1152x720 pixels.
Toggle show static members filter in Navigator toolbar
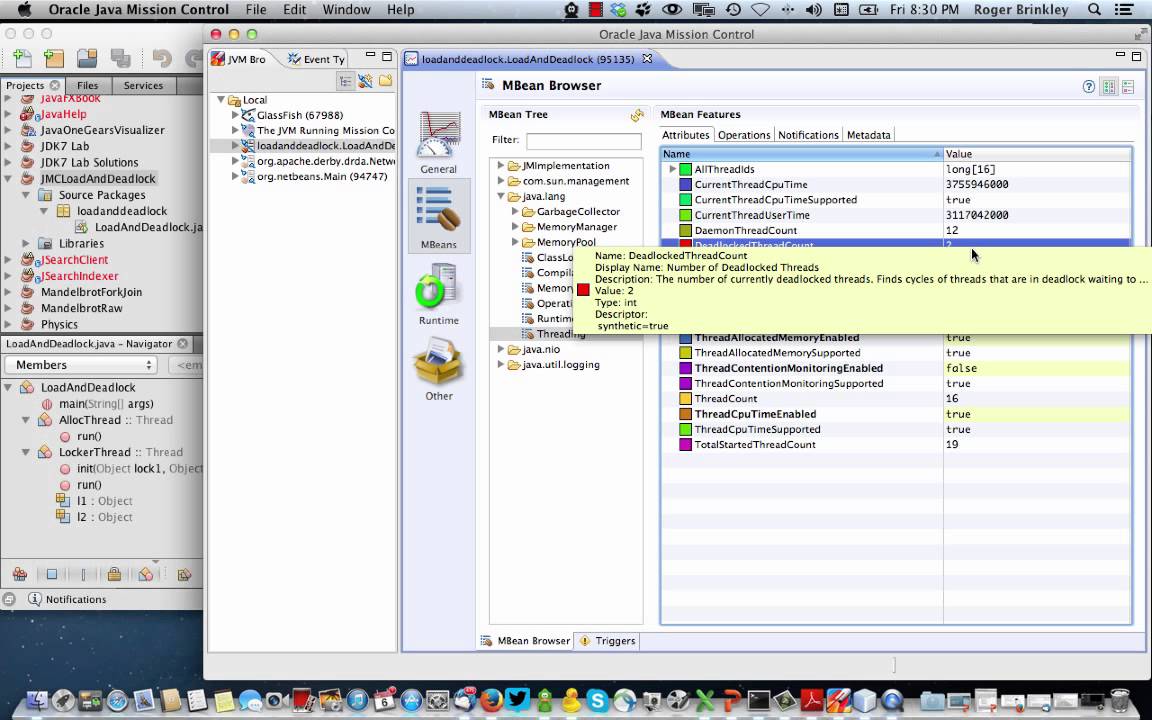(x=82, y=575)
